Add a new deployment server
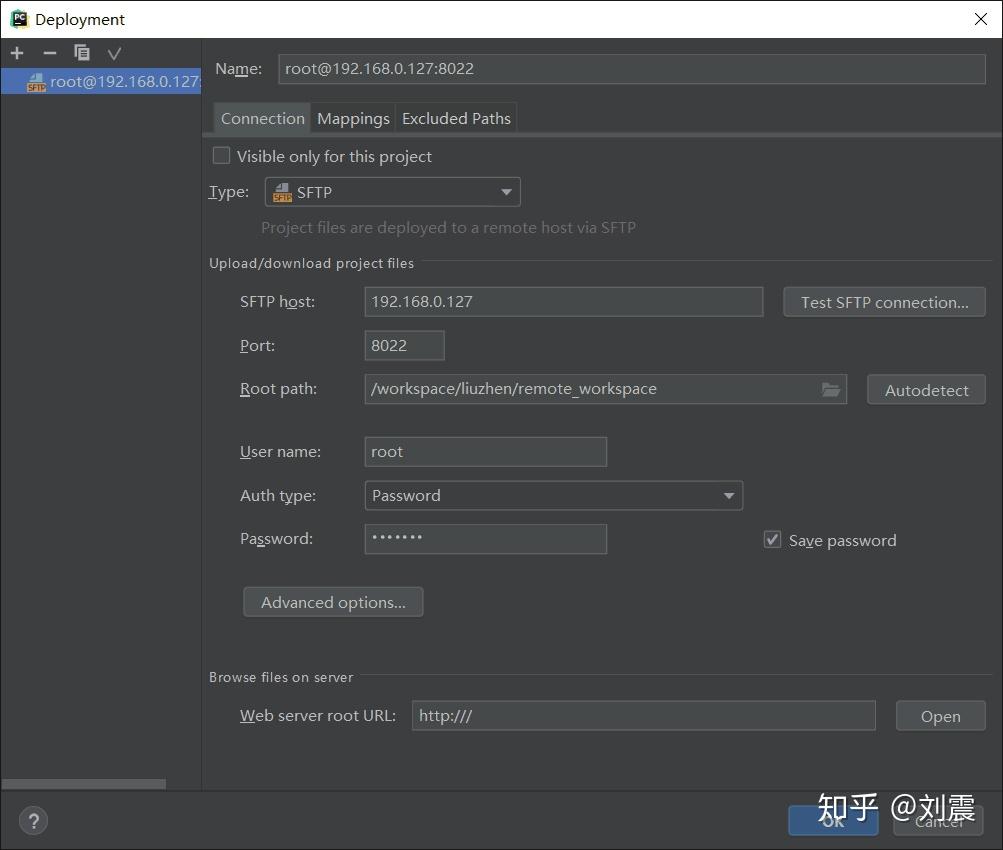This screenshot has height=850, width=1003. [16, 53]
